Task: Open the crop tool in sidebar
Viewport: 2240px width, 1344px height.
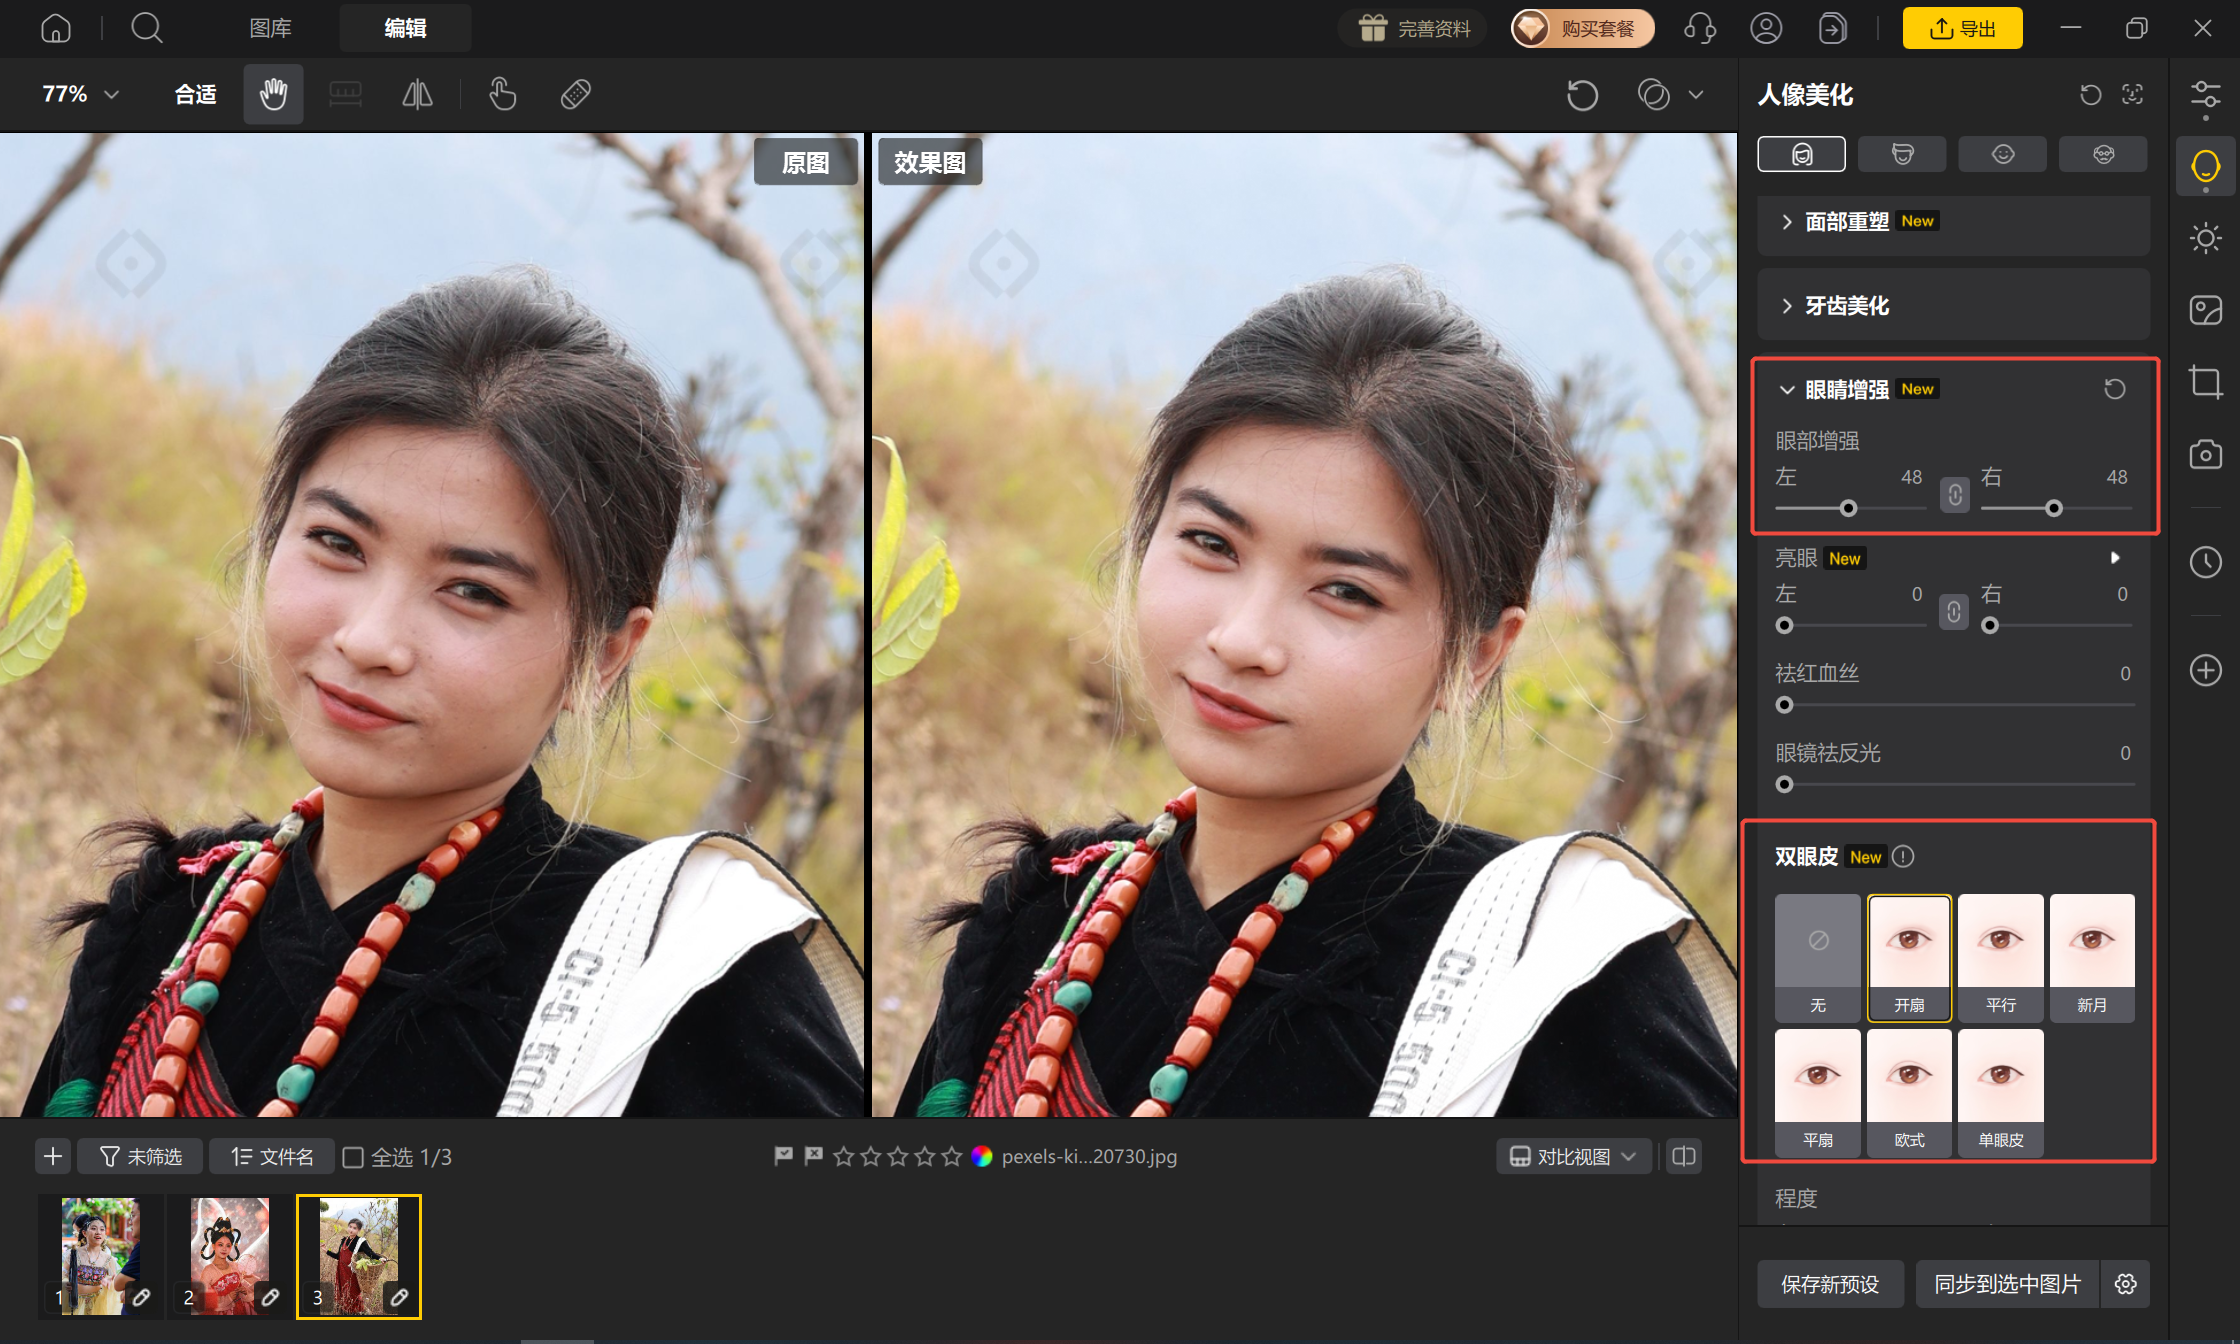Action: click(2205, 382)
